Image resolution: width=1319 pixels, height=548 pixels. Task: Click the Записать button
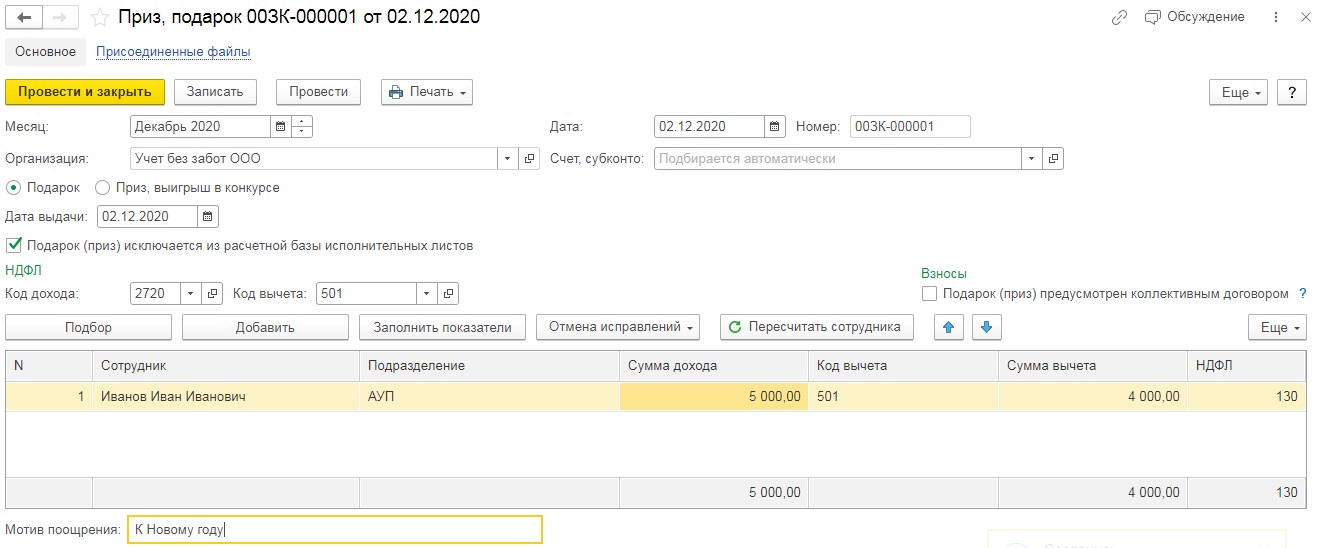(x=215, y=92)
